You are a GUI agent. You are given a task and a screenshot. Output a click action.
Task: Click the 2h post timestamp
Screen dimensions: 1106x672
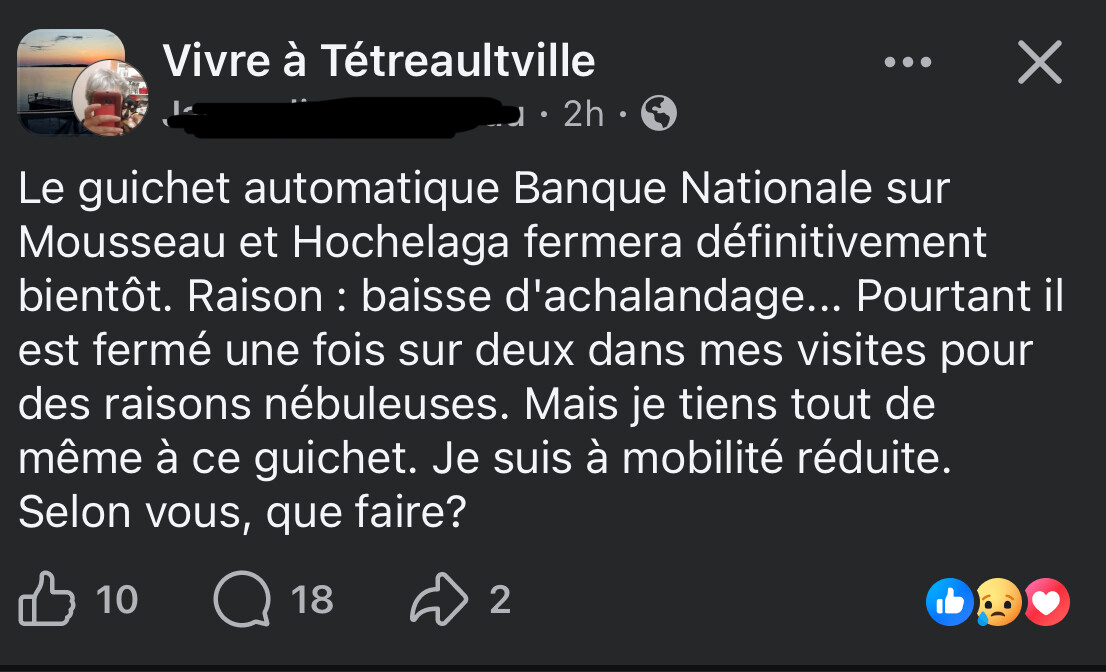coord(584,114)
